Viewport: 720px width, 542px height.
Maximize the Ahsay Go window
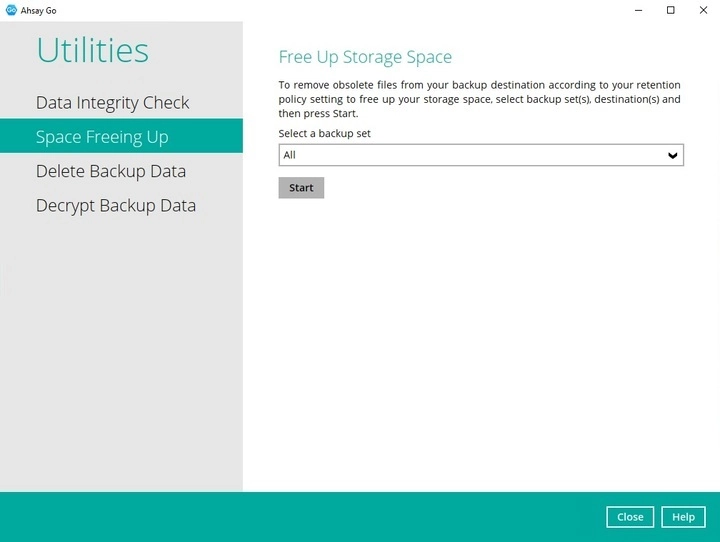pyautogui.click(x=671, y=10)
